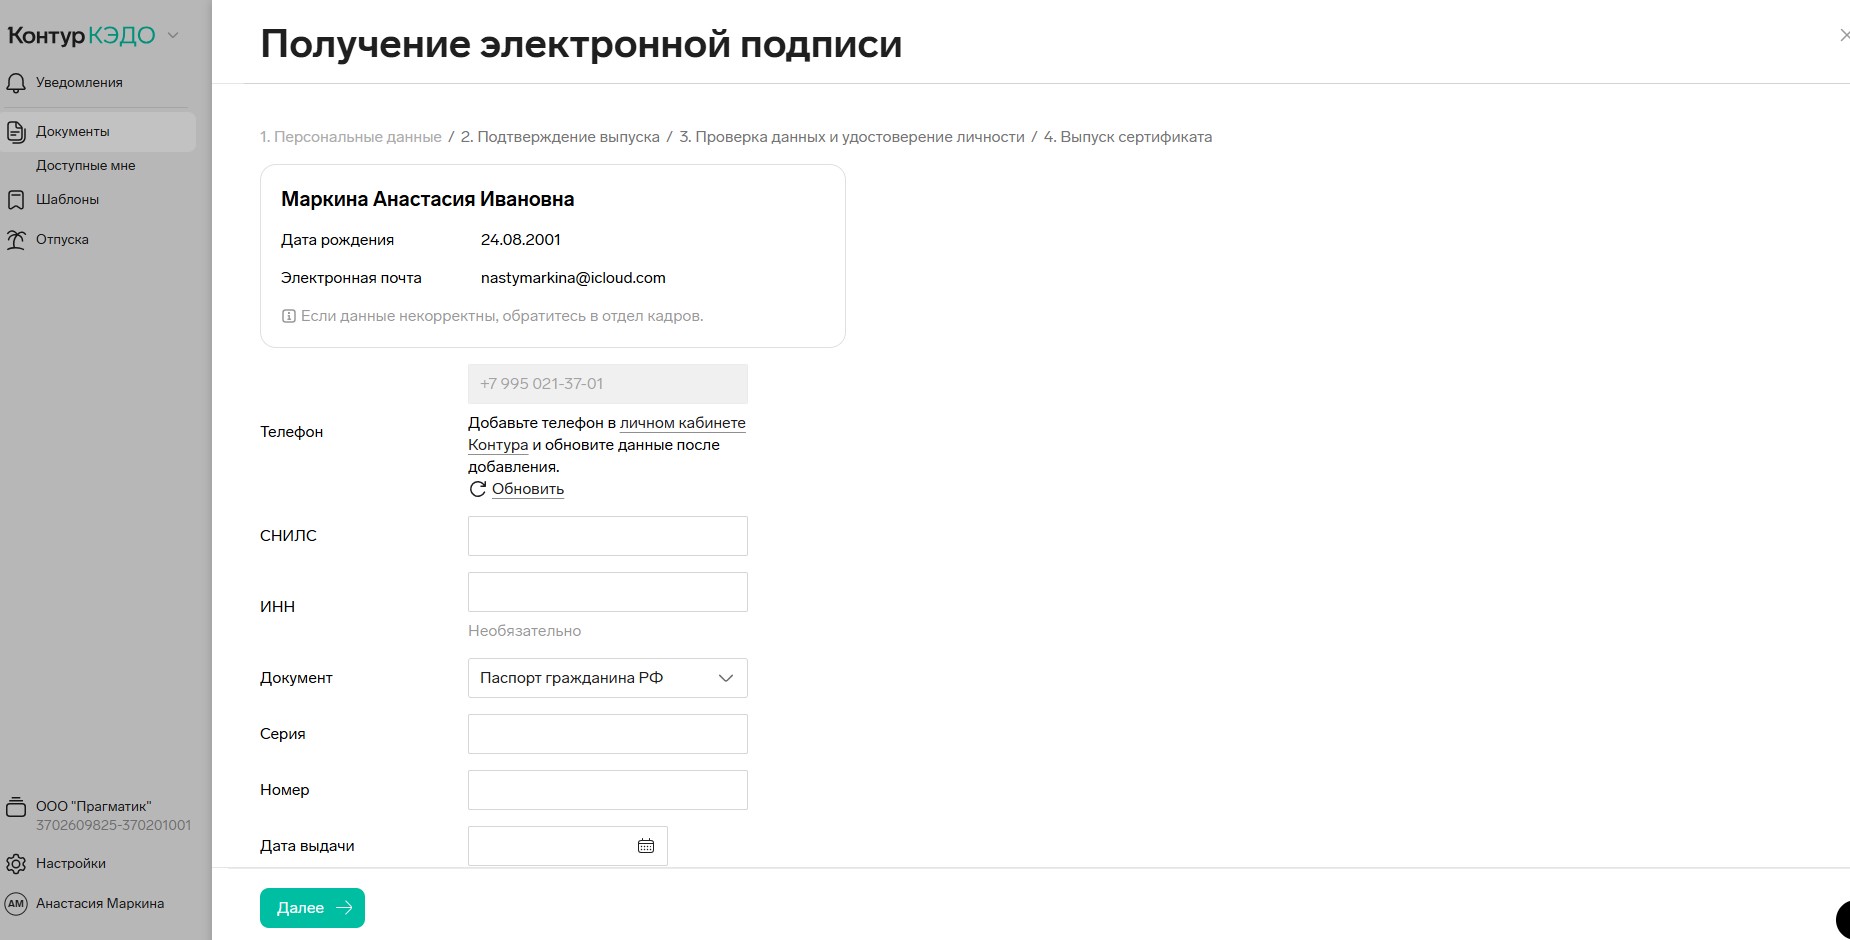Click the Settings gear icon
This screenshot has width=1850, height=940.
pyautogui.click(x=16, y=864)
